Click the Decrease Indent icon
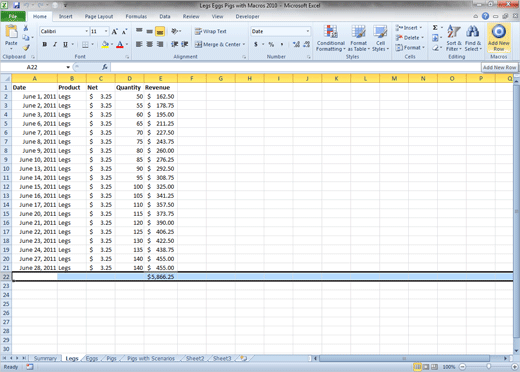This screenshot has height=372, width=520. pos(174,44)
